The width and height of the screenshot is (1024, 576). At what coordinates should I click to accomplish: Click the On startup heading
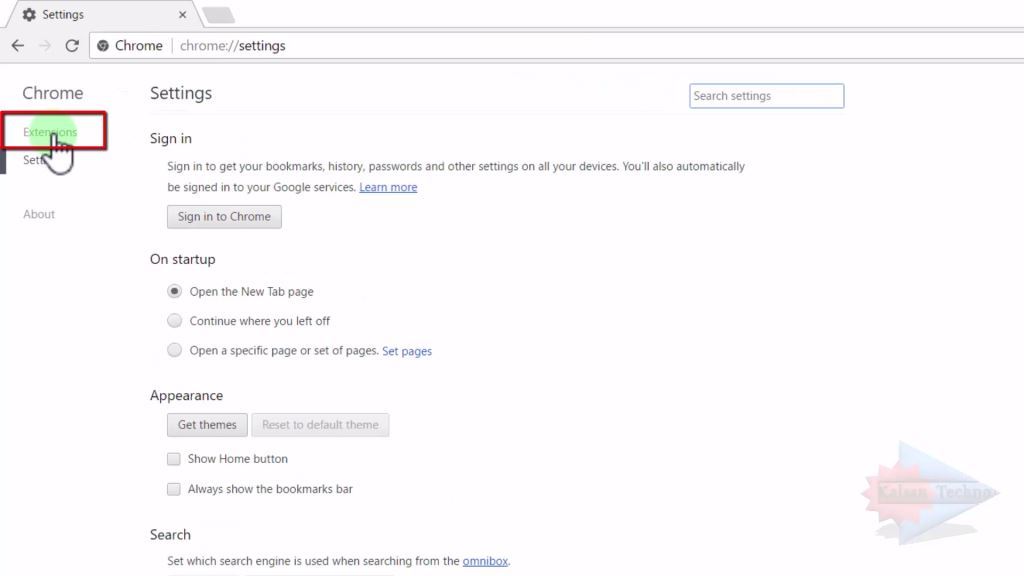coord(182,259)
